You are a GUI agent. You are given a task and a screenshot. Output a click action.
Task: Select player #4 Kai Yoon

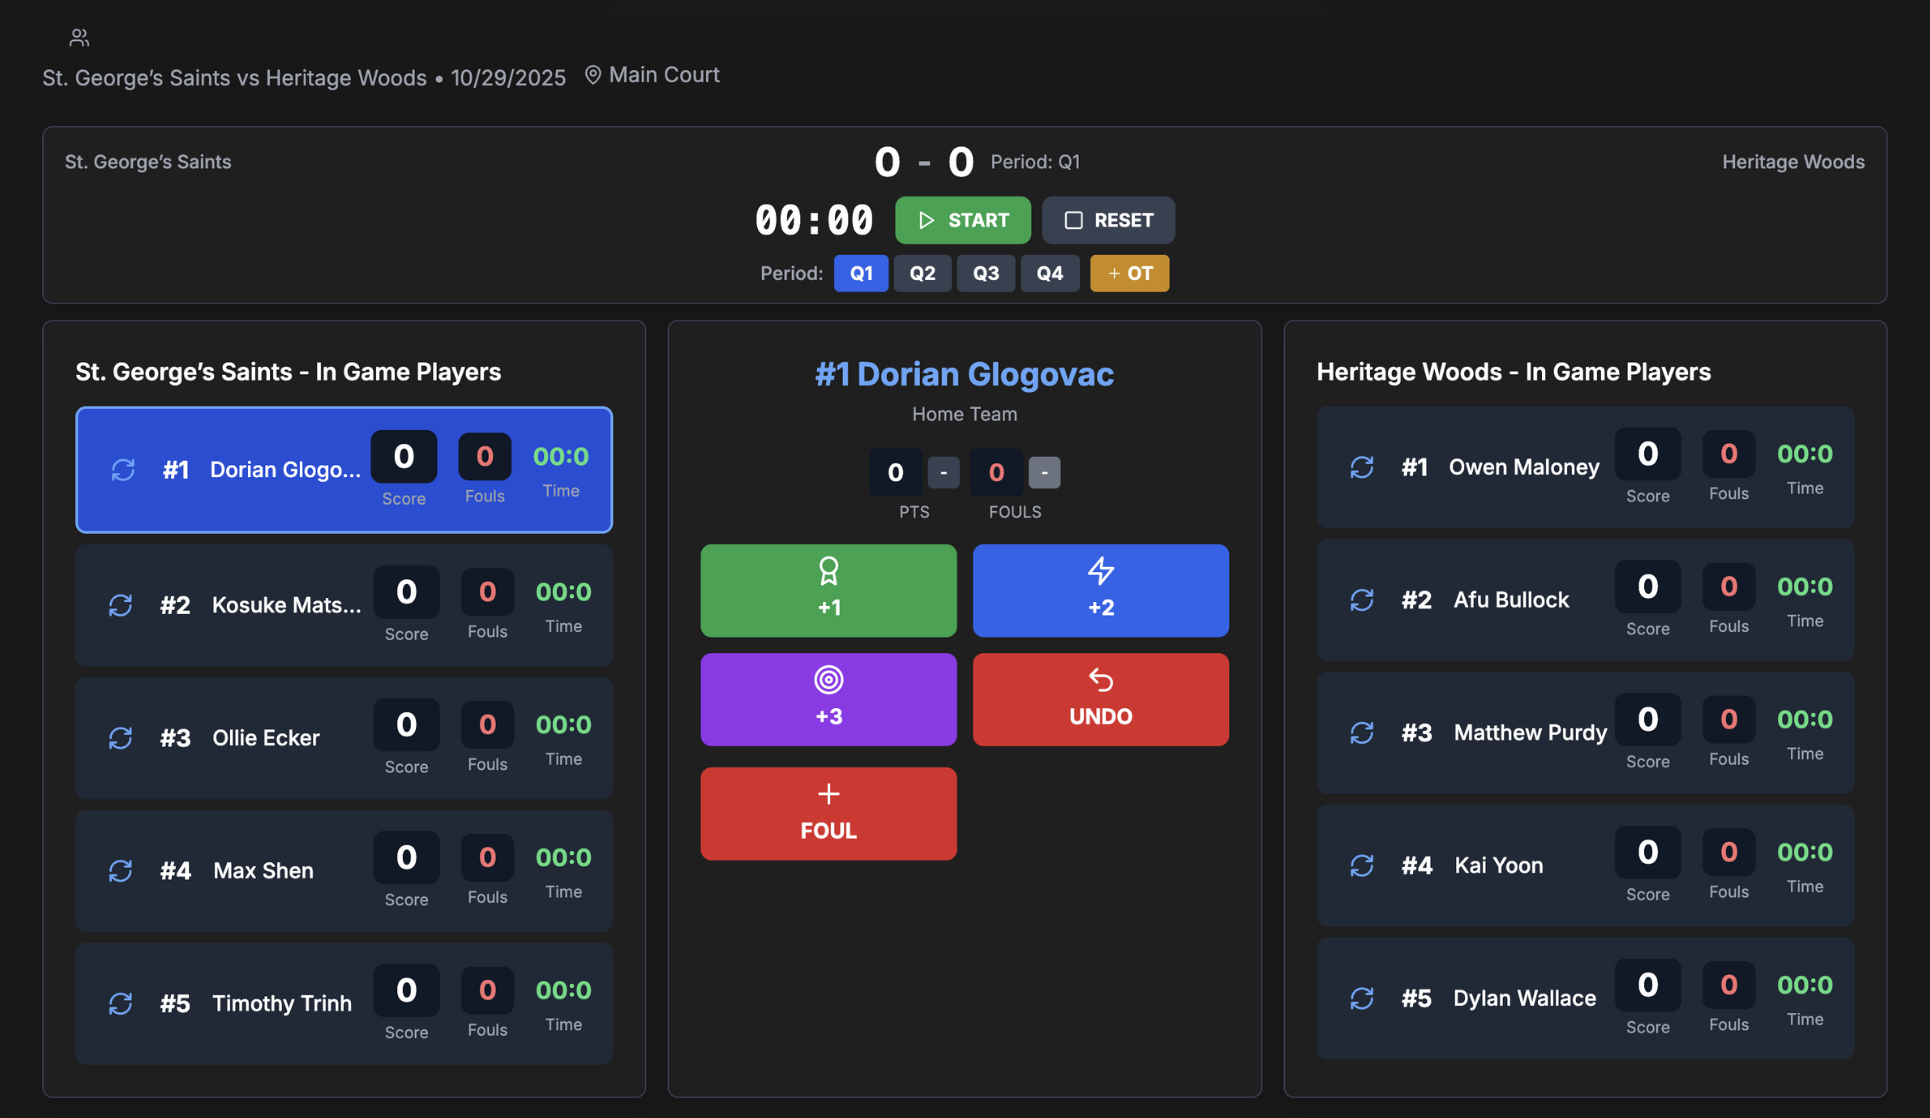1585,865
